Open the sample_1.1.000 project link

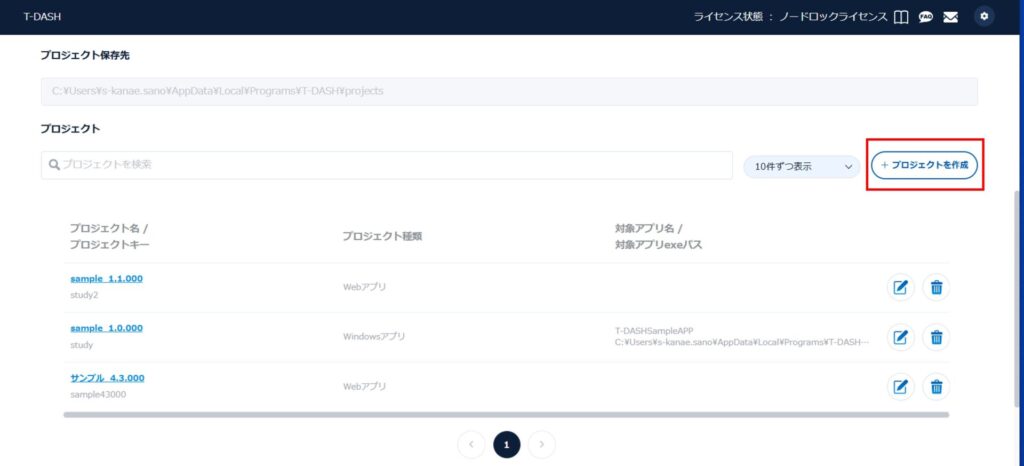tap(106, 278)
